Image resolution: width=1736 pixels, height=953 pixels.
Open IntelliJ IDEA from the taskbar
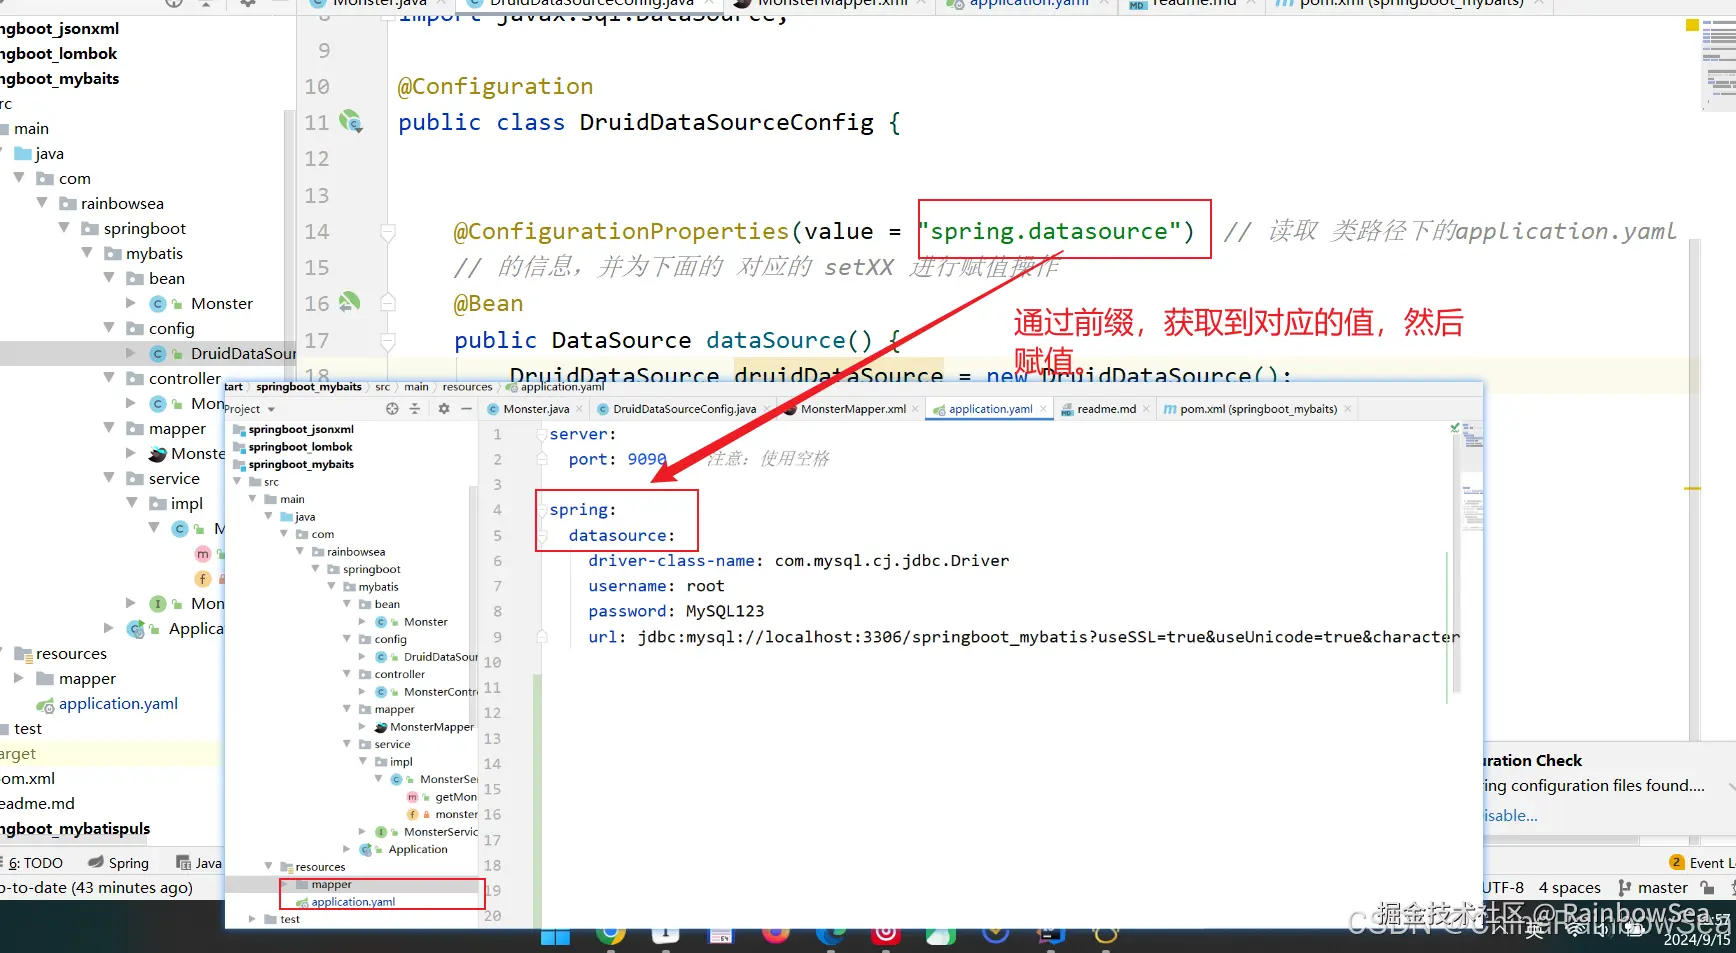point(1051,934)
